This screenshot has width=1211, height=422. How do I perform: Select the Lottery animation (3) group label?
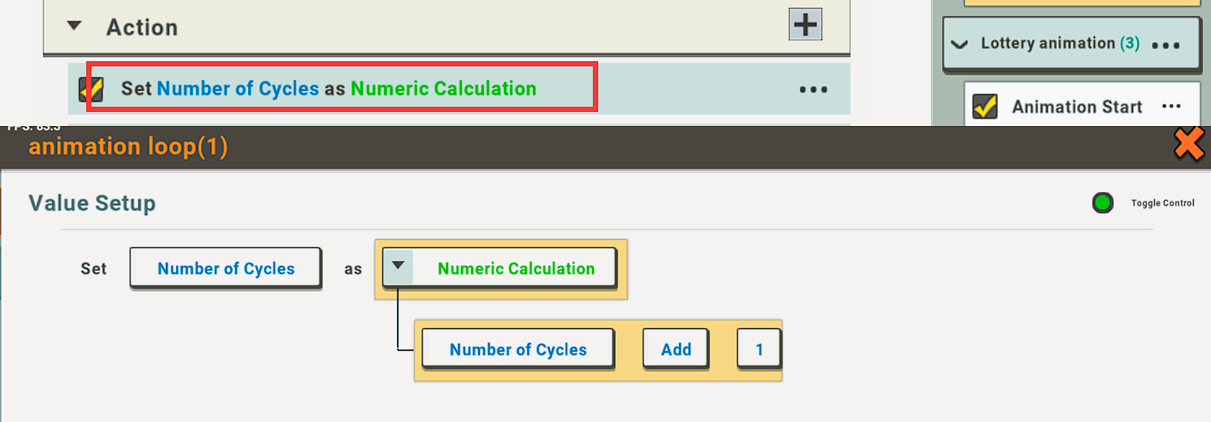1060,44
